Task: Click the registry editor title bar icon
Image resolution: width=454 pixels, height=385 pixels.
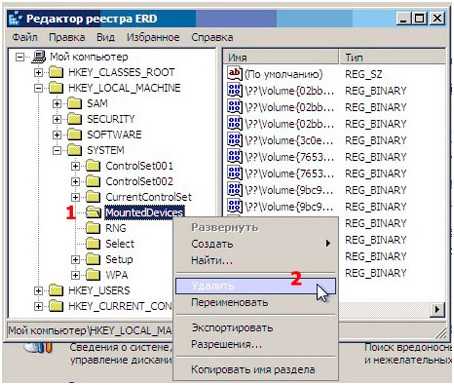Action: pos(15,19)
